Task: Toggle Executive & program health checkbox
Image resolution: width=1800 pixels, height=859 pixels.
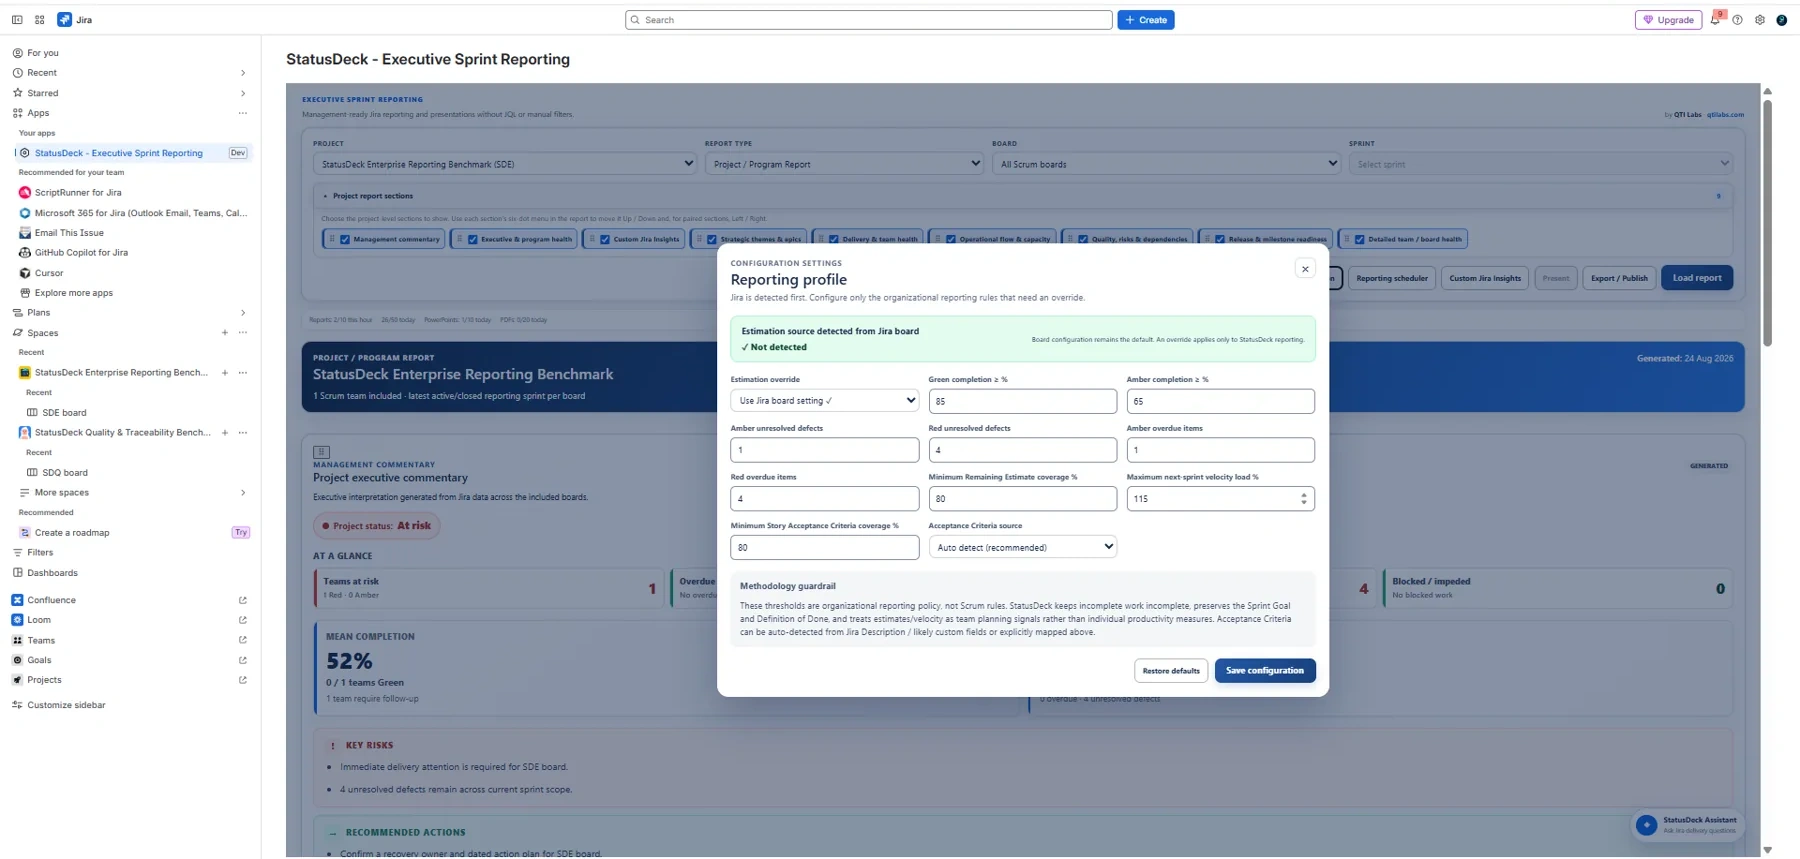Action: click(x=473, y=240)
